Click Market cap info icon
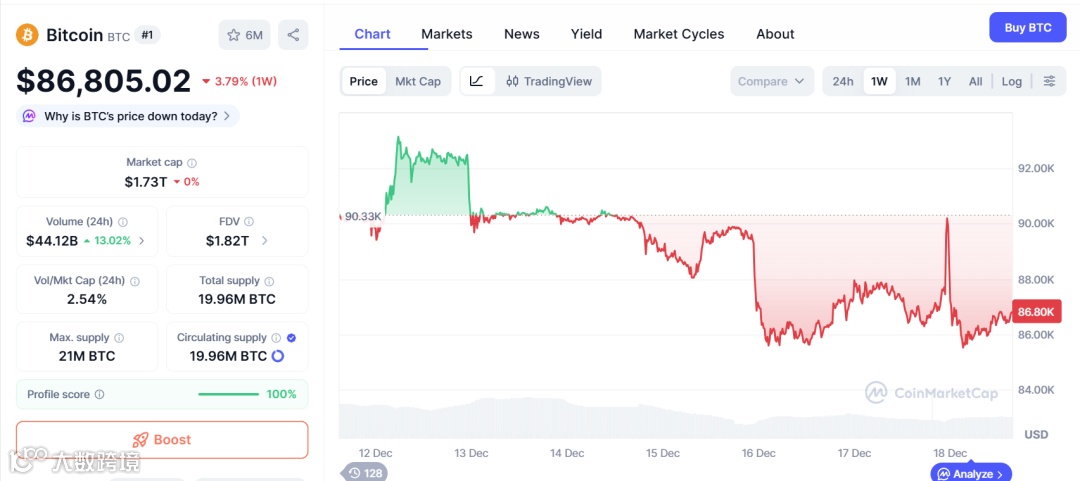This screenshot has width=1080, height=481. [192, 163]
